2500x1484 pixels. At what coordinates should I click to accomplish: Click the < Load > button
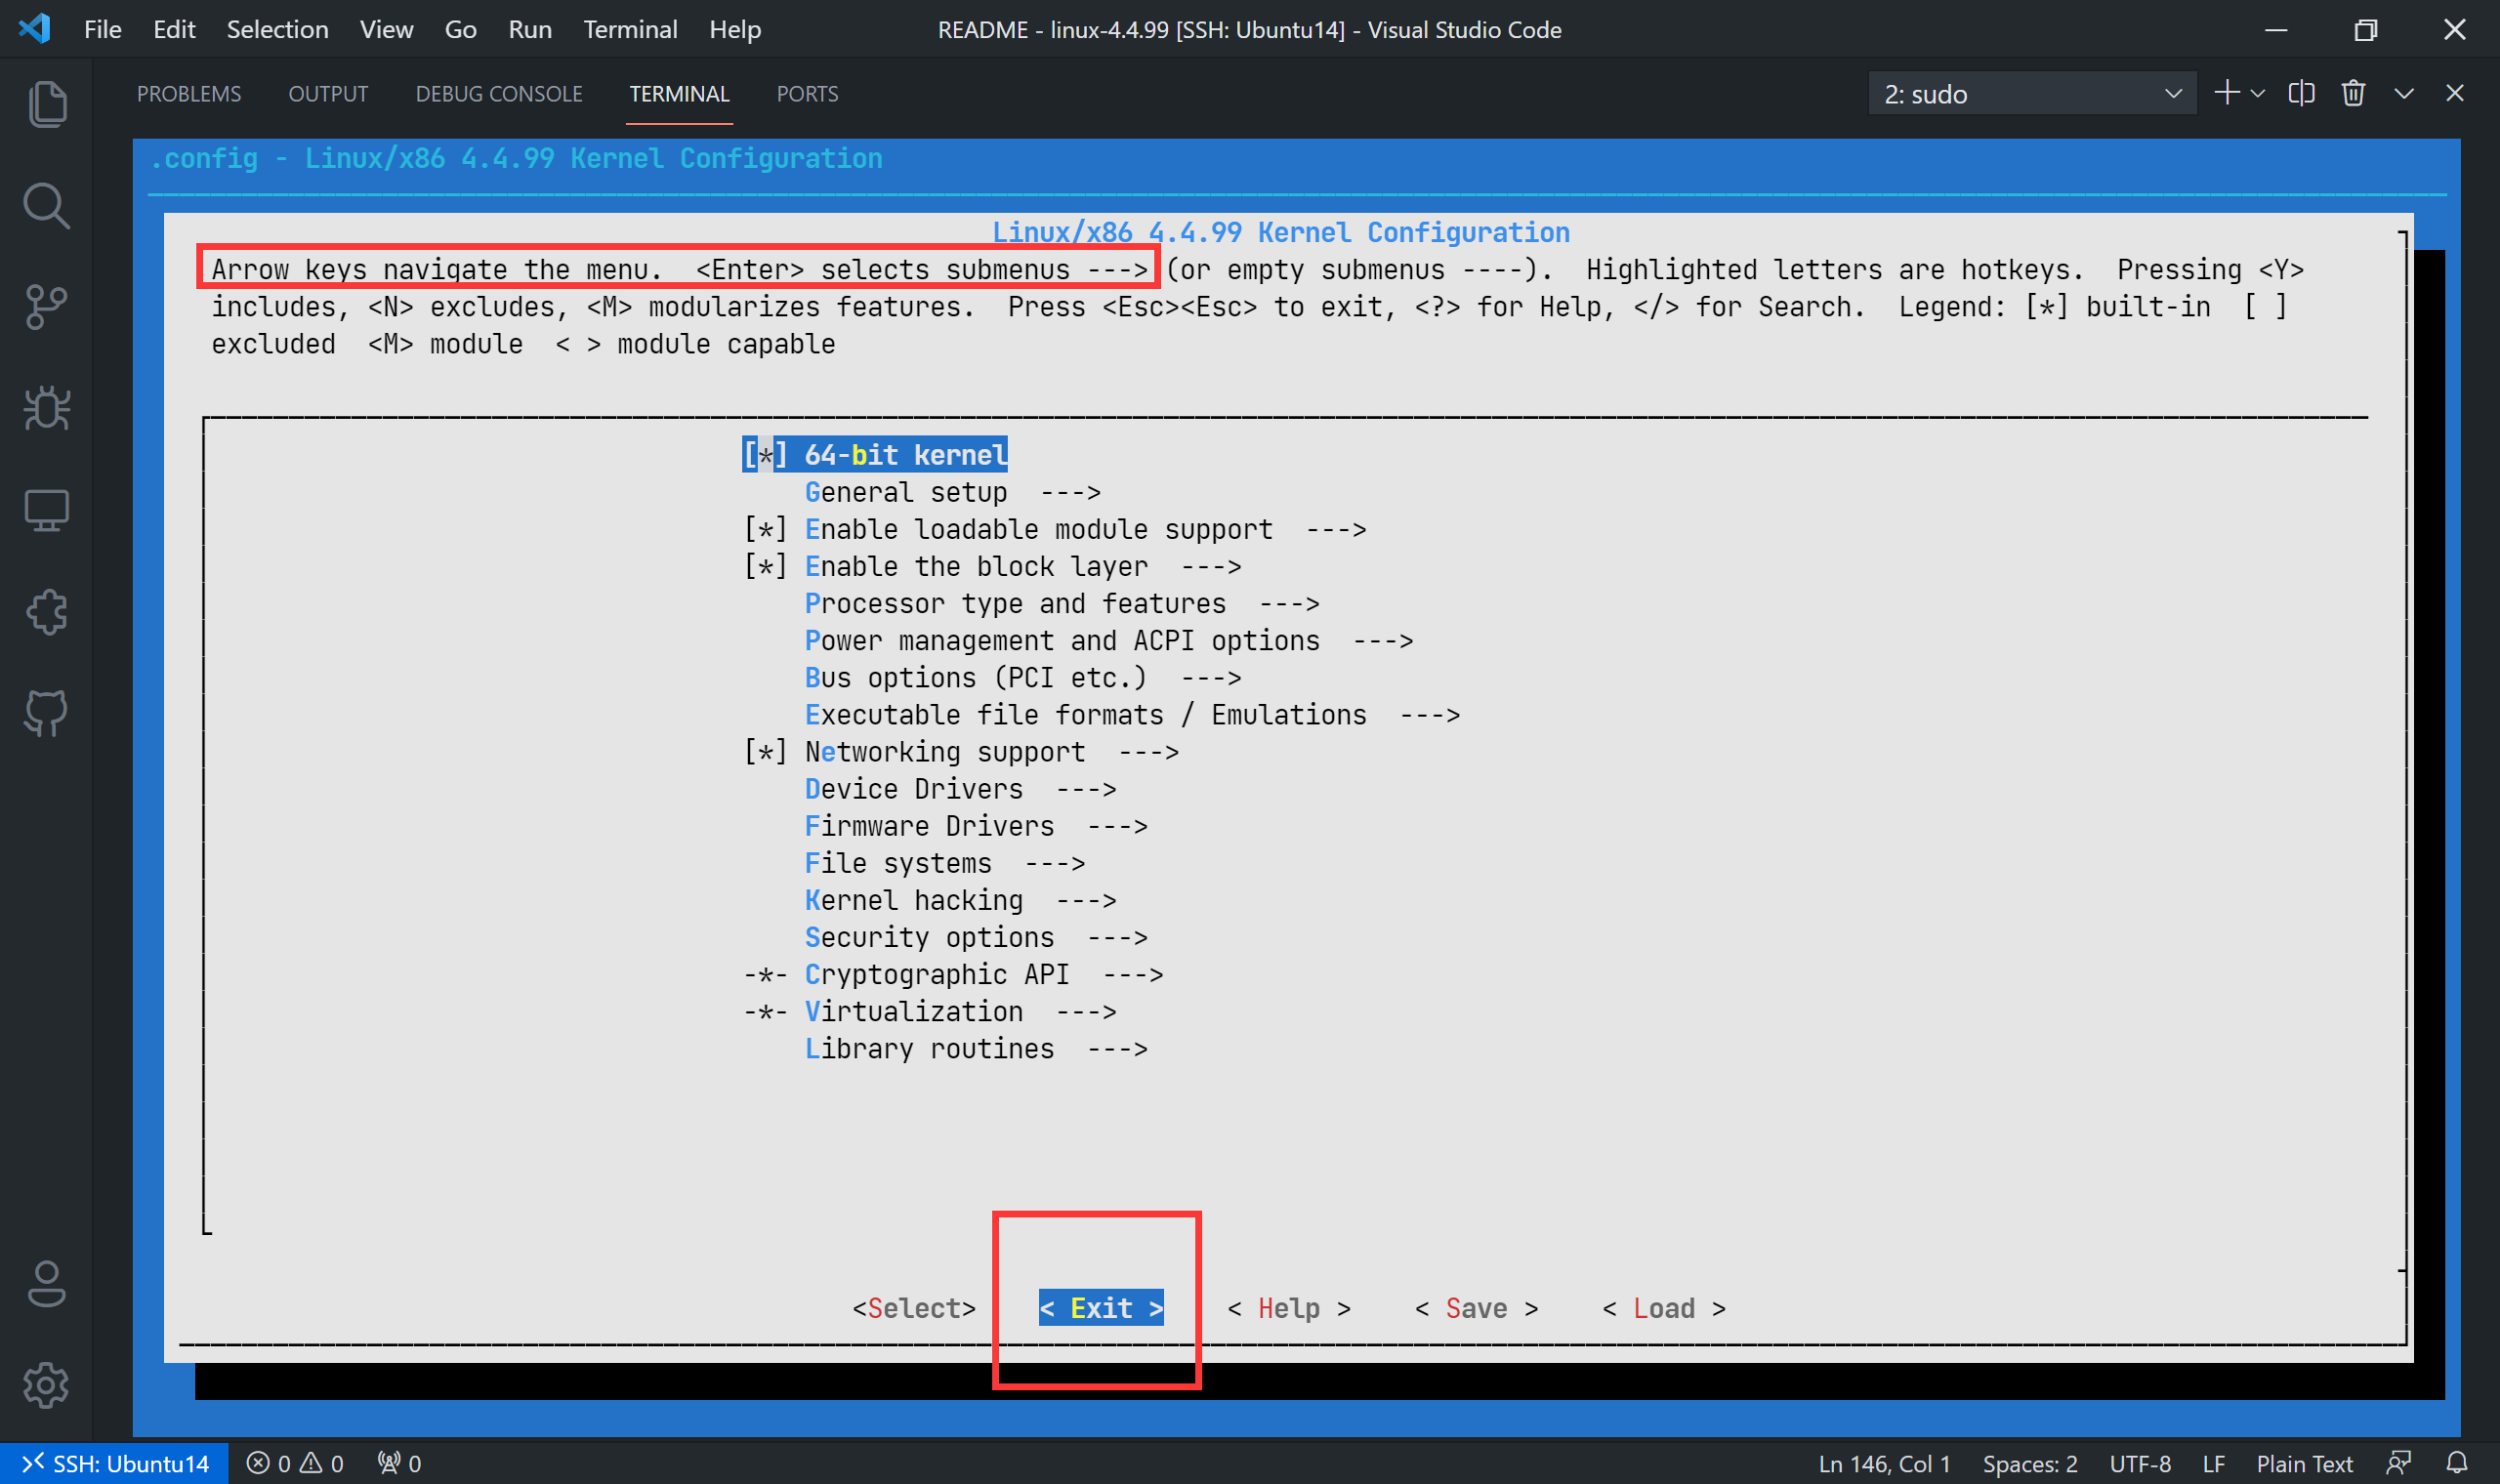(1663, 1308)
